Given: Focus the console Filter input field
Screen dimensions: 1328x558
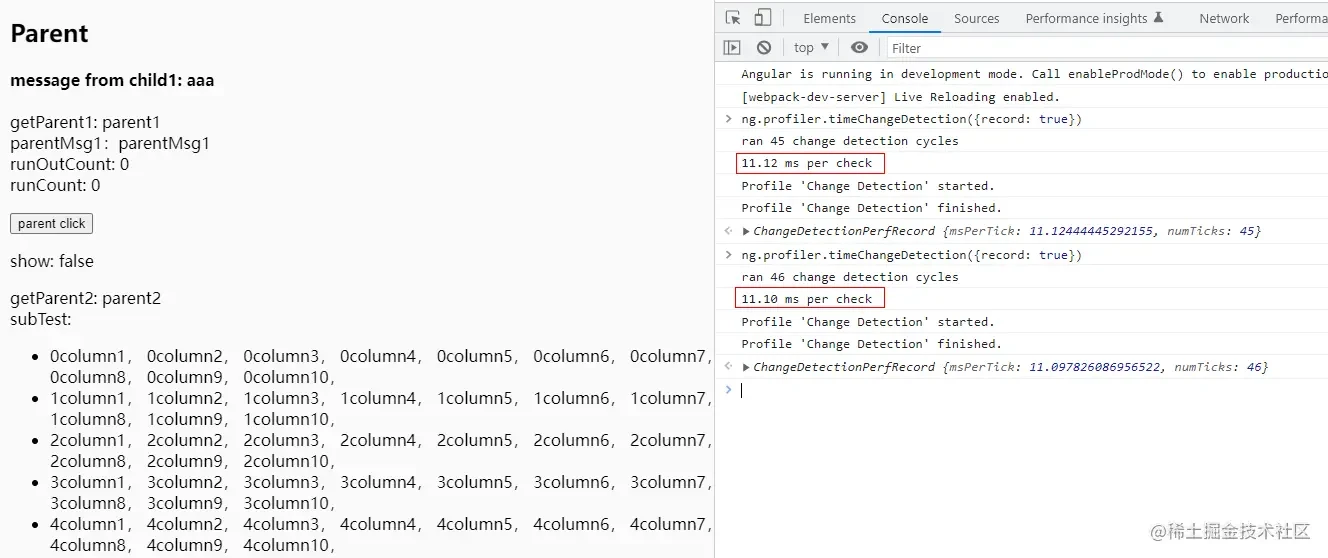Looking at the screenshot, I should (x=1105, y=48).
